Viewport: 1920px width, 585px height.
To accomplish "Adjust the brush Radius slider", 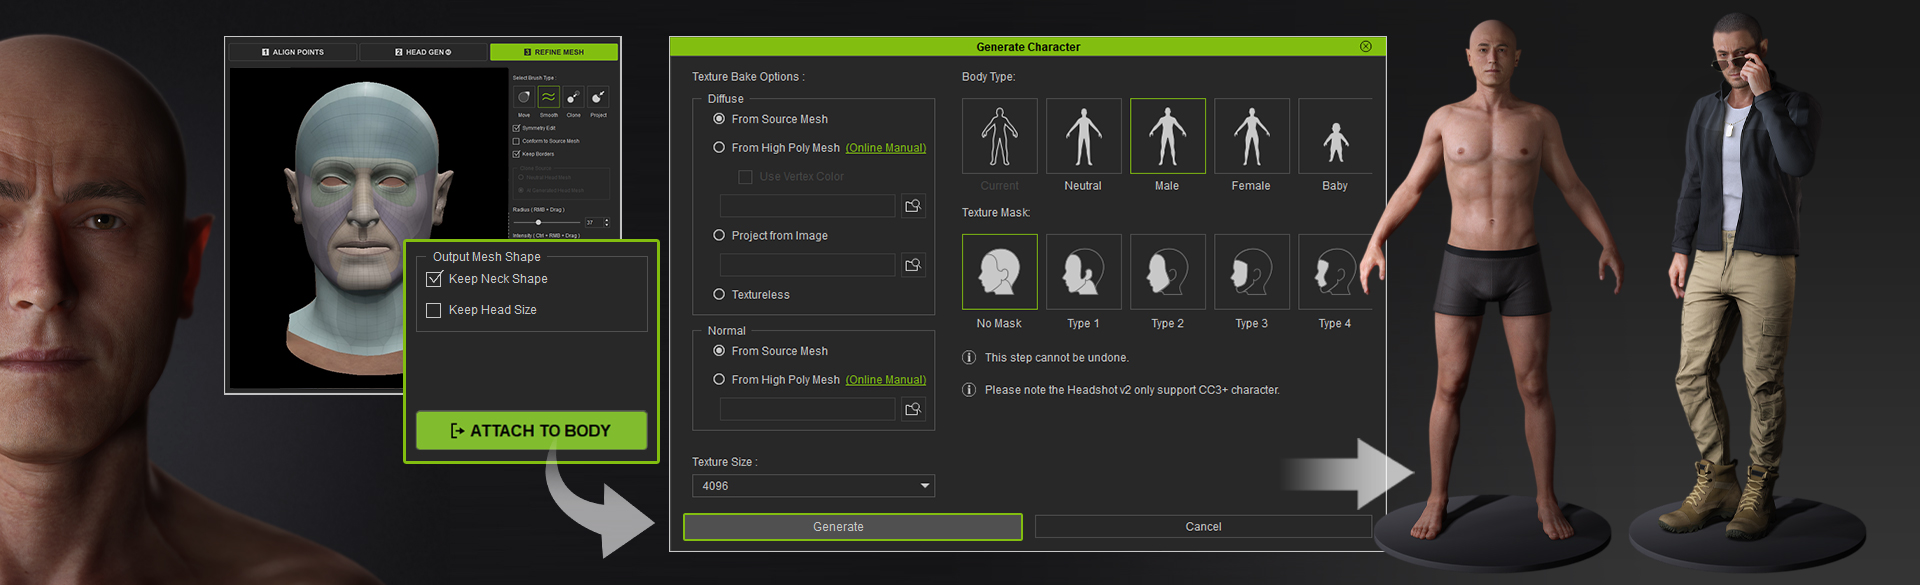I will pyautogui.click(x=540, y=222).
